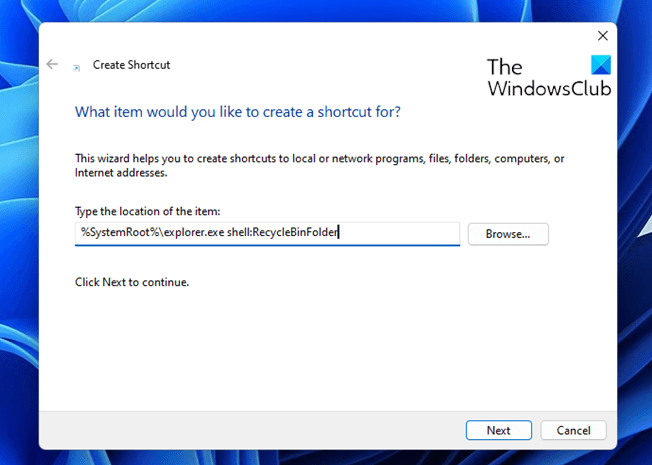The width and height of the screenshot is (652, 465).
Task: Click the "Click Next to continue" text
Action: (x=132, y=282)
